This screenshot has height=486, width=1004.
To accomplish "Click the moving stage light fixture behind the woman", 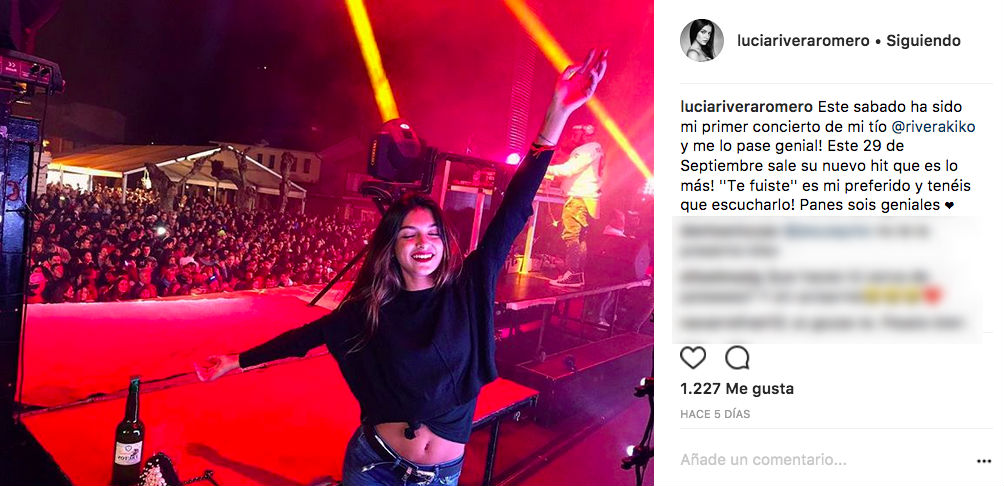I will [x=397, y=154].
